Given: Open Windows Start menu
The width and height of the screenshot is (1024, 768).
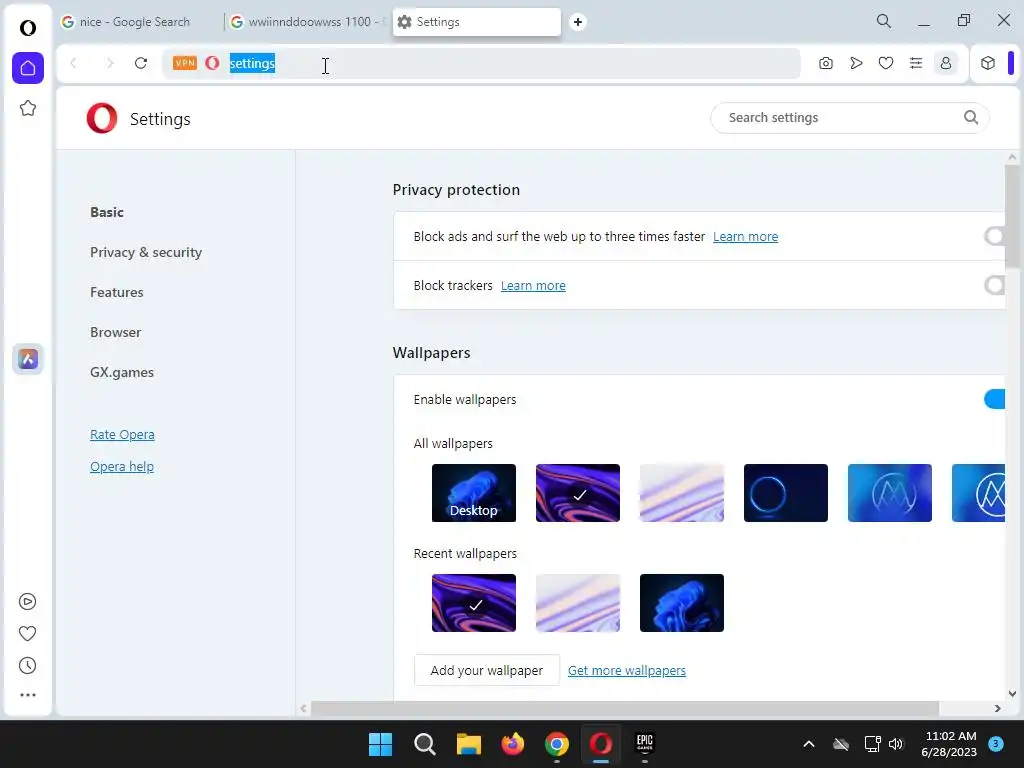Looking at the screenshot, I should tap(380, 744).
